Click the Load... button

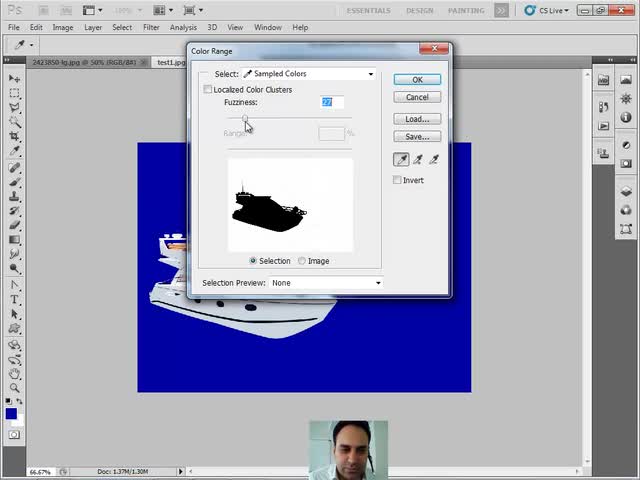(417, 119)
